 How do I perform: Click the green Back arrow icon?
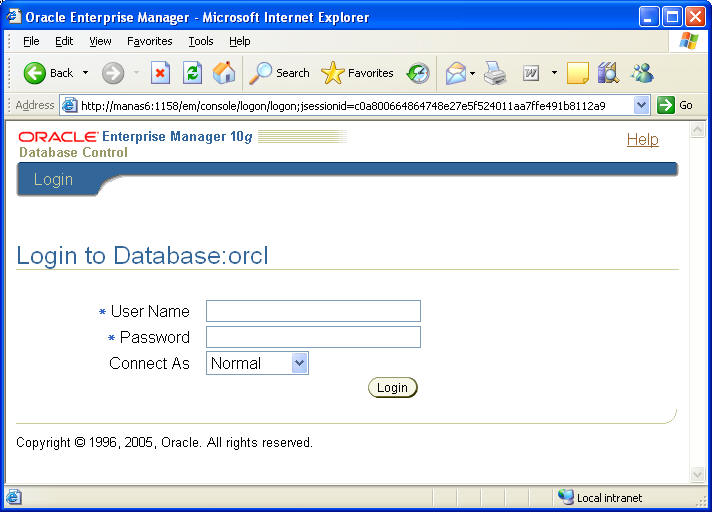coord(35,73)
